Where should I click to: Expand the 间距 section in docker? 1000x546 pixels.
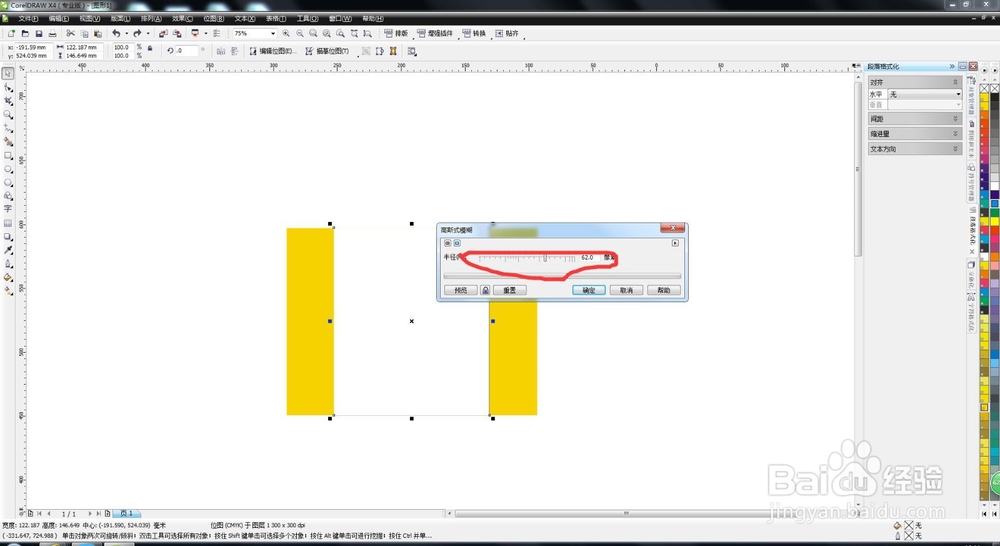coord(955,119)
